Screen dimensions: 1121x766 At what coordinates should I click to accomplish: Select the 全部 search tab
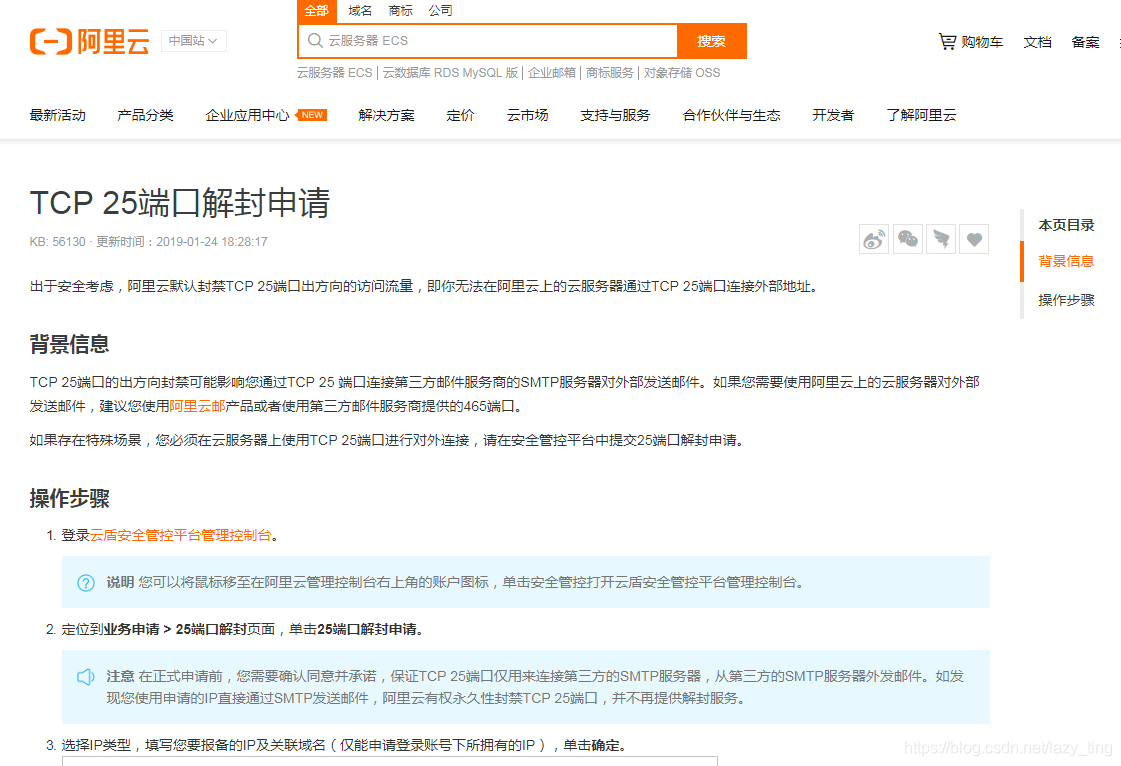[x=317, y=11]
